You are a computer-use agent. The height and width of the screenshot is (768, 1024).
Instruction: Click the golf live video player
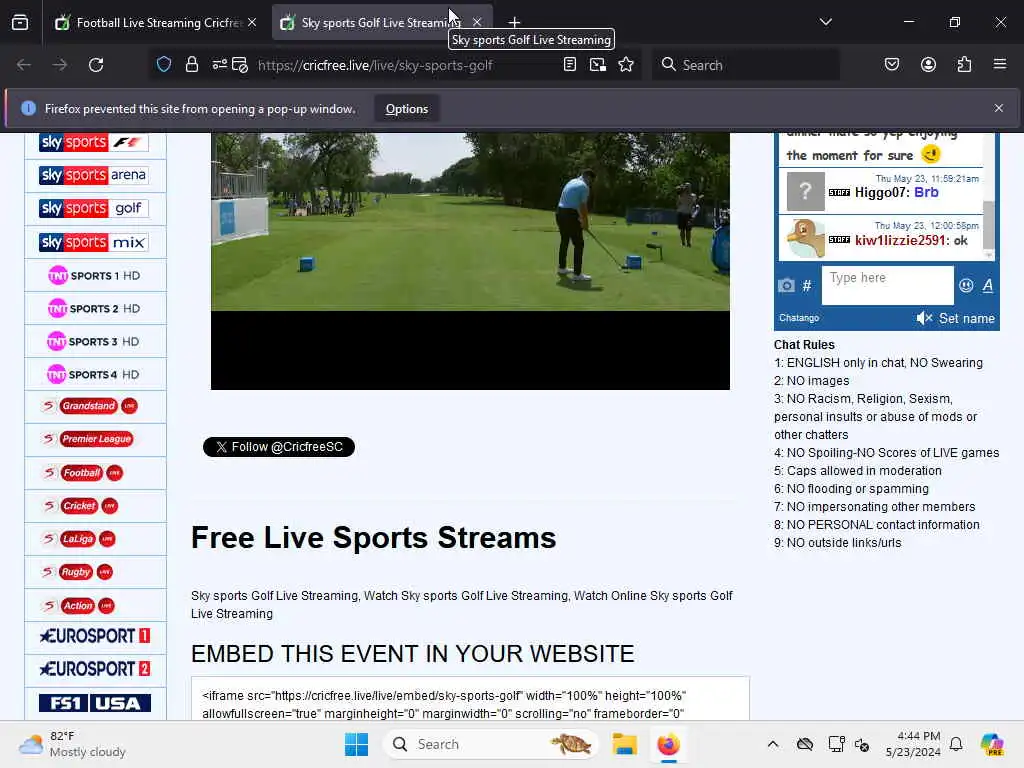(x=470, y=261)
